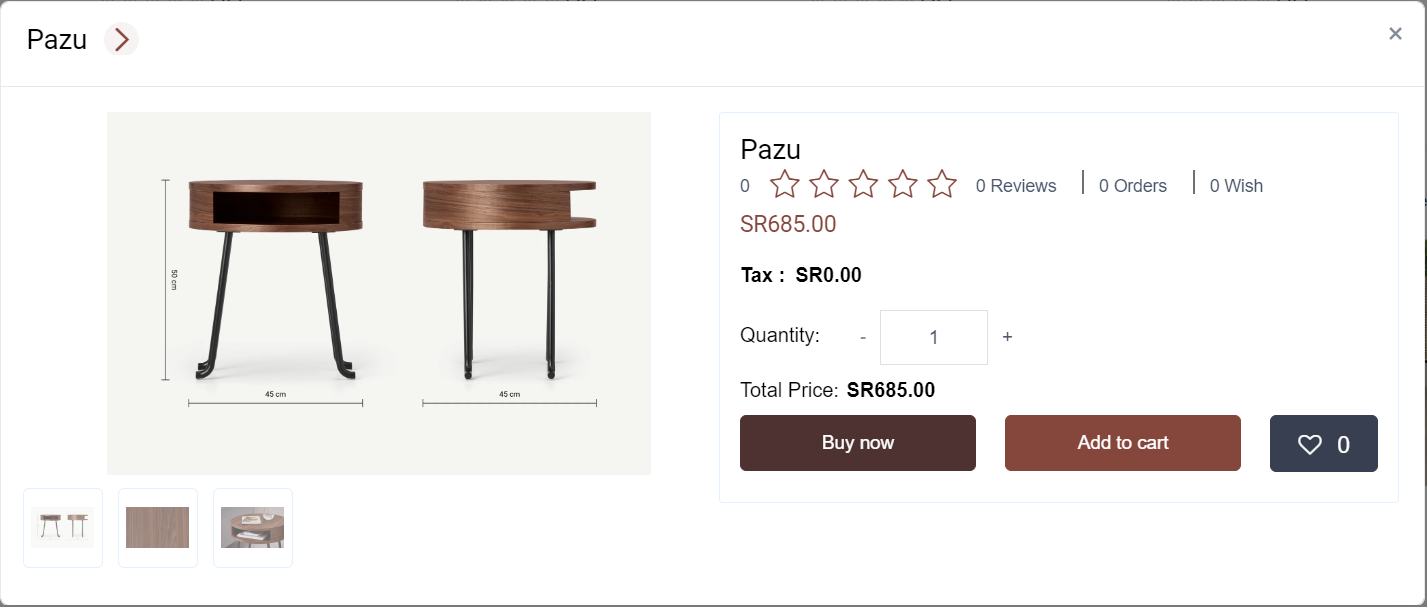Click the 0 Wish text
The height and width of the screenshot is (607, 1427).
pyautogui.click(x=1236, y=186)
